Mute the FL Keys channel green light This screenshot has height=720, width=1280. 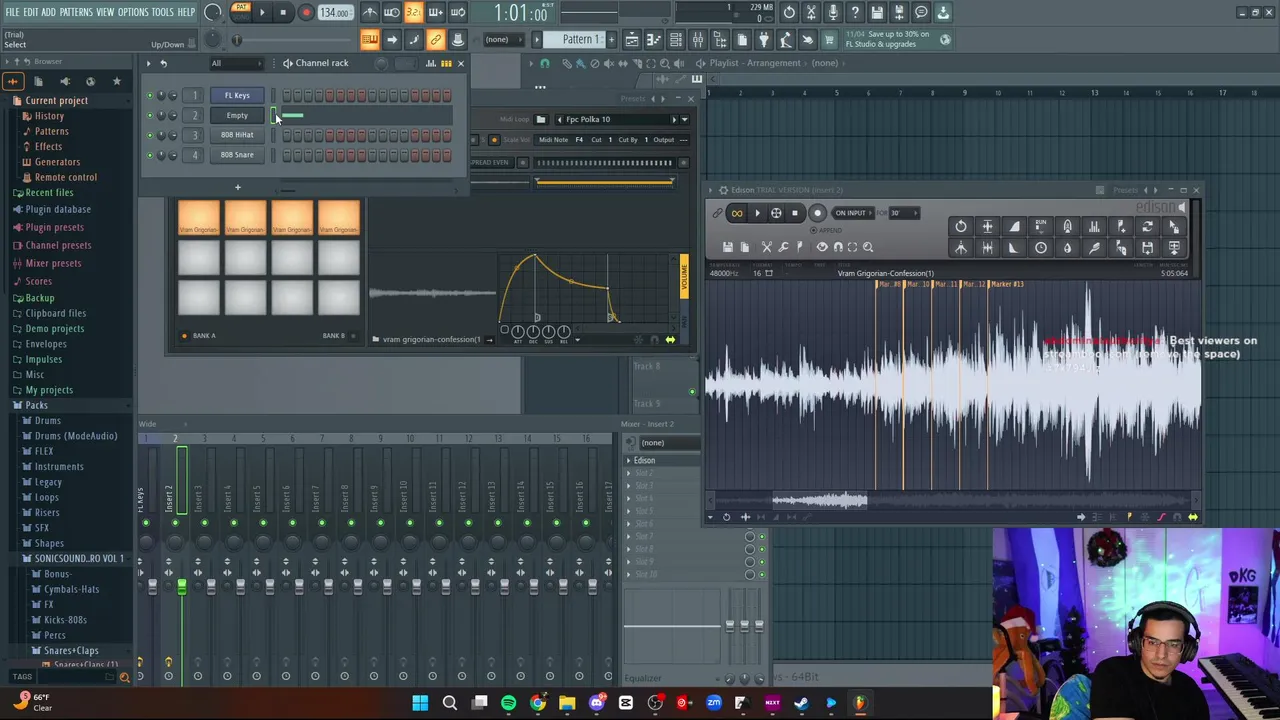point(150,96)
